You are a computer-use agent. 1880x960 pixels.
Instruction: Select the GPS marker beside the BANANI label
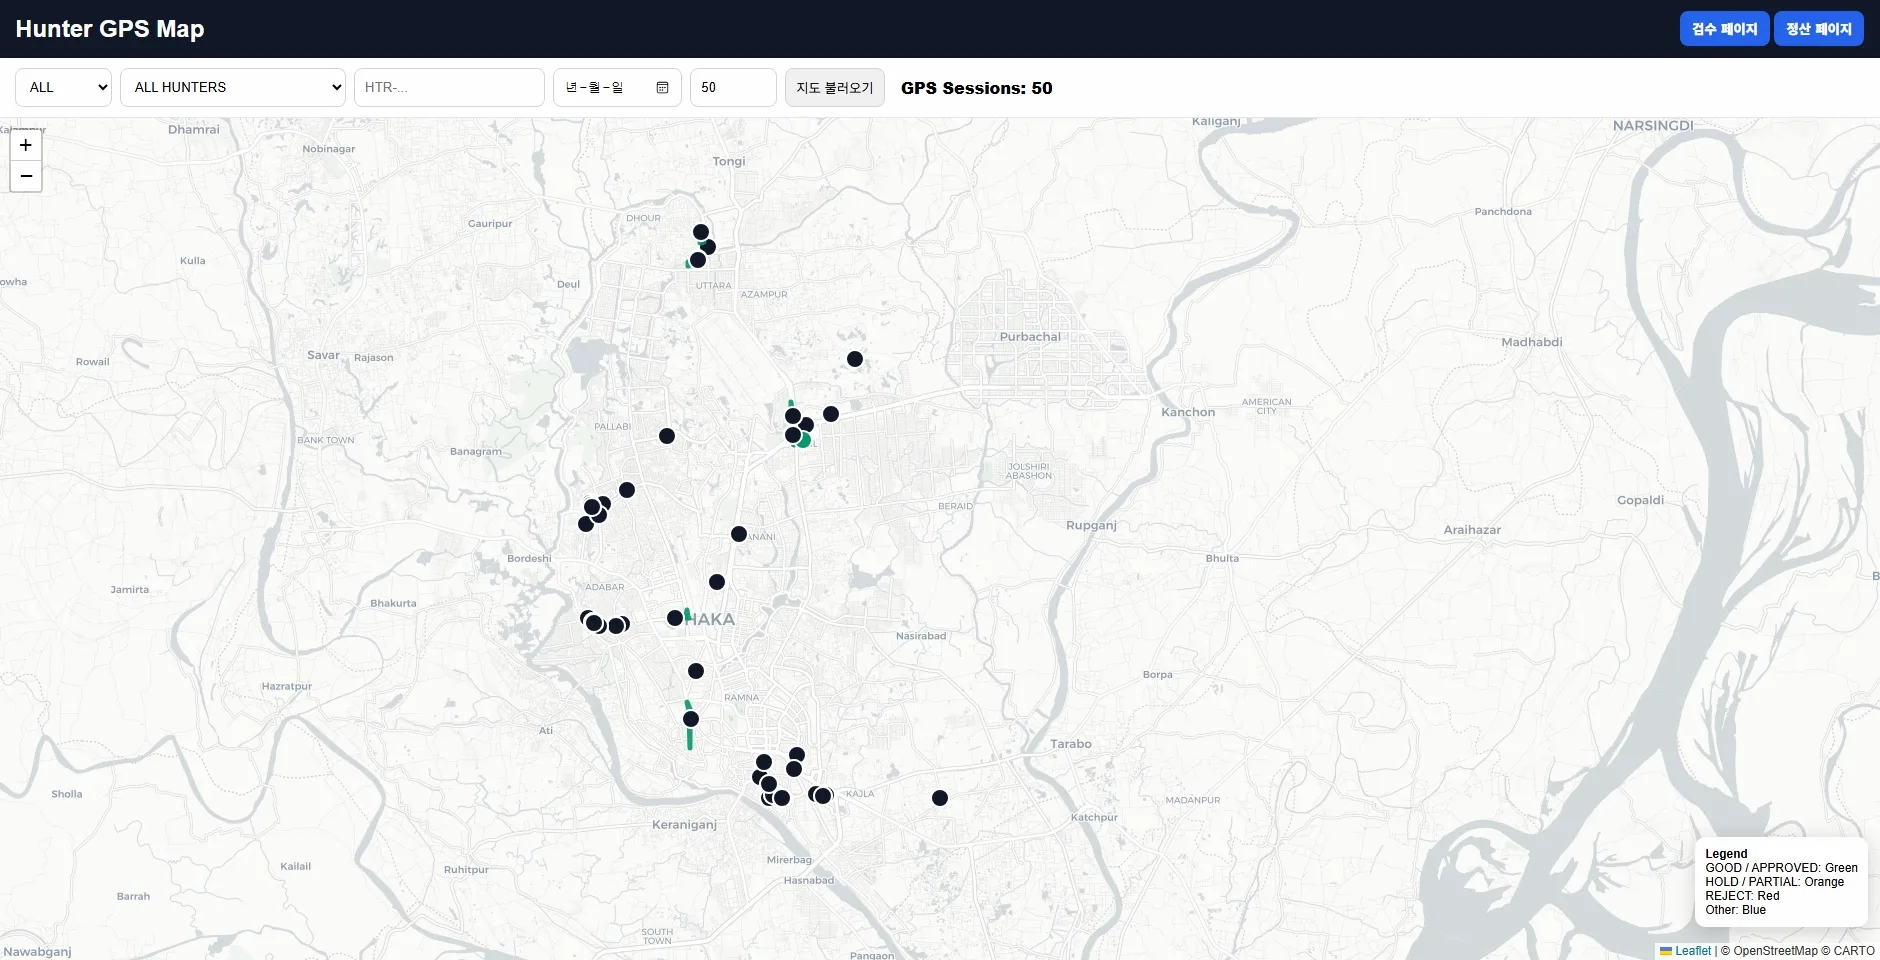coord(739,534)
